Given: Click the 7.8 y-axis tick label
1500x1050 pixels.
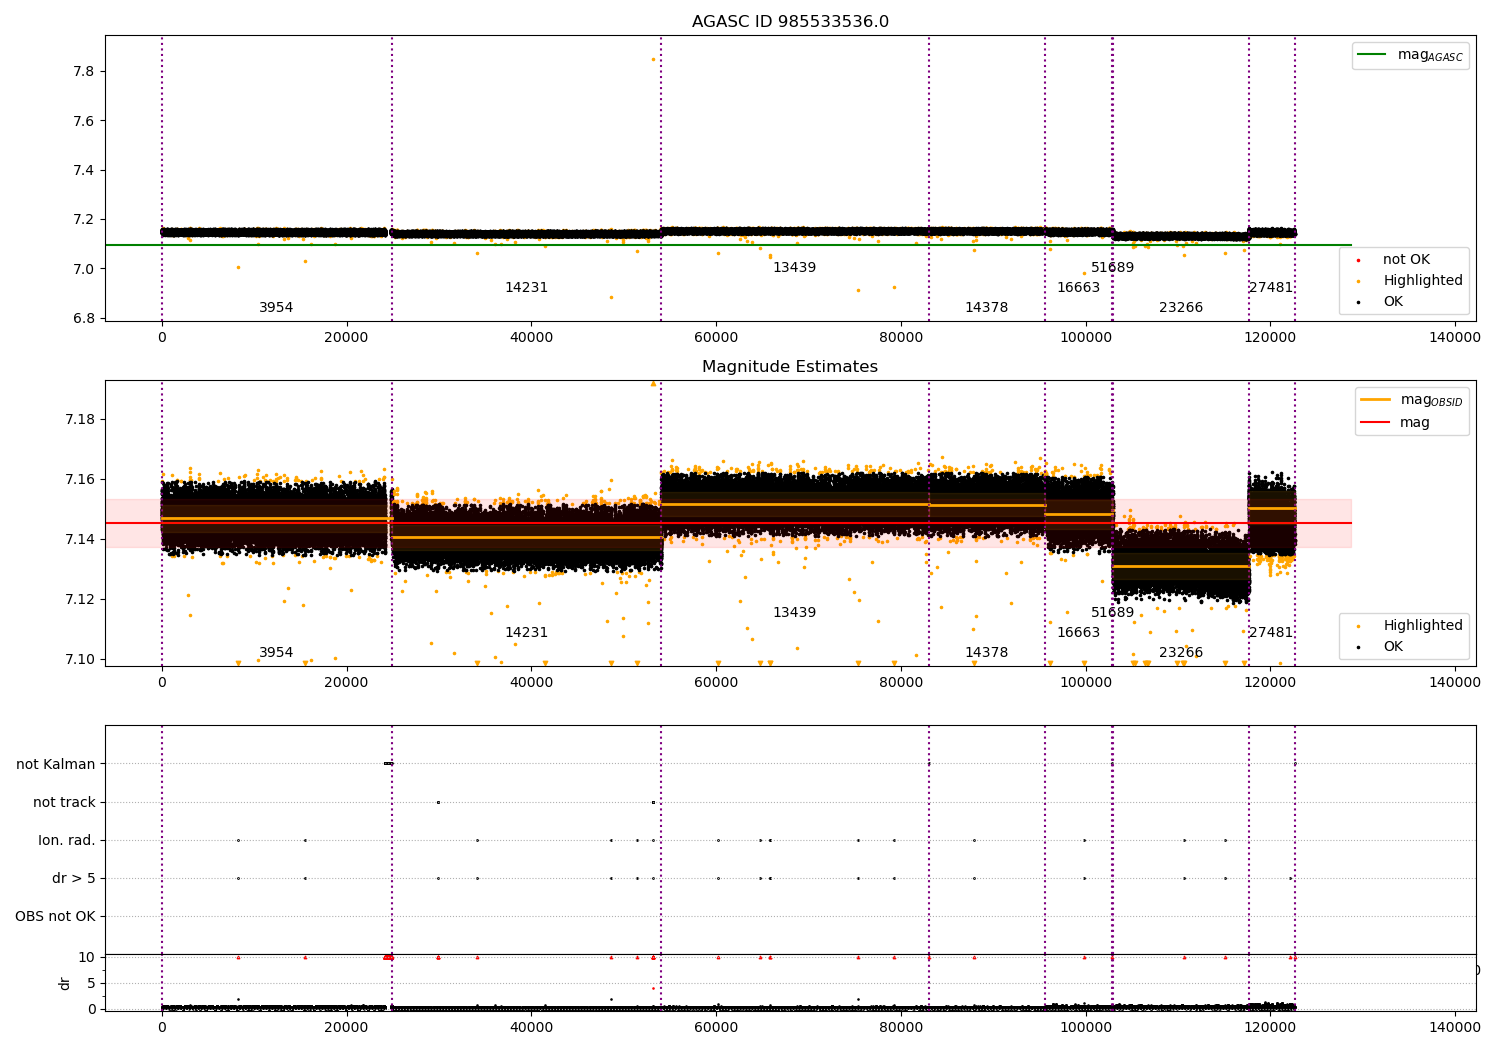Looking at the screenshot, I should click(84, 72).
